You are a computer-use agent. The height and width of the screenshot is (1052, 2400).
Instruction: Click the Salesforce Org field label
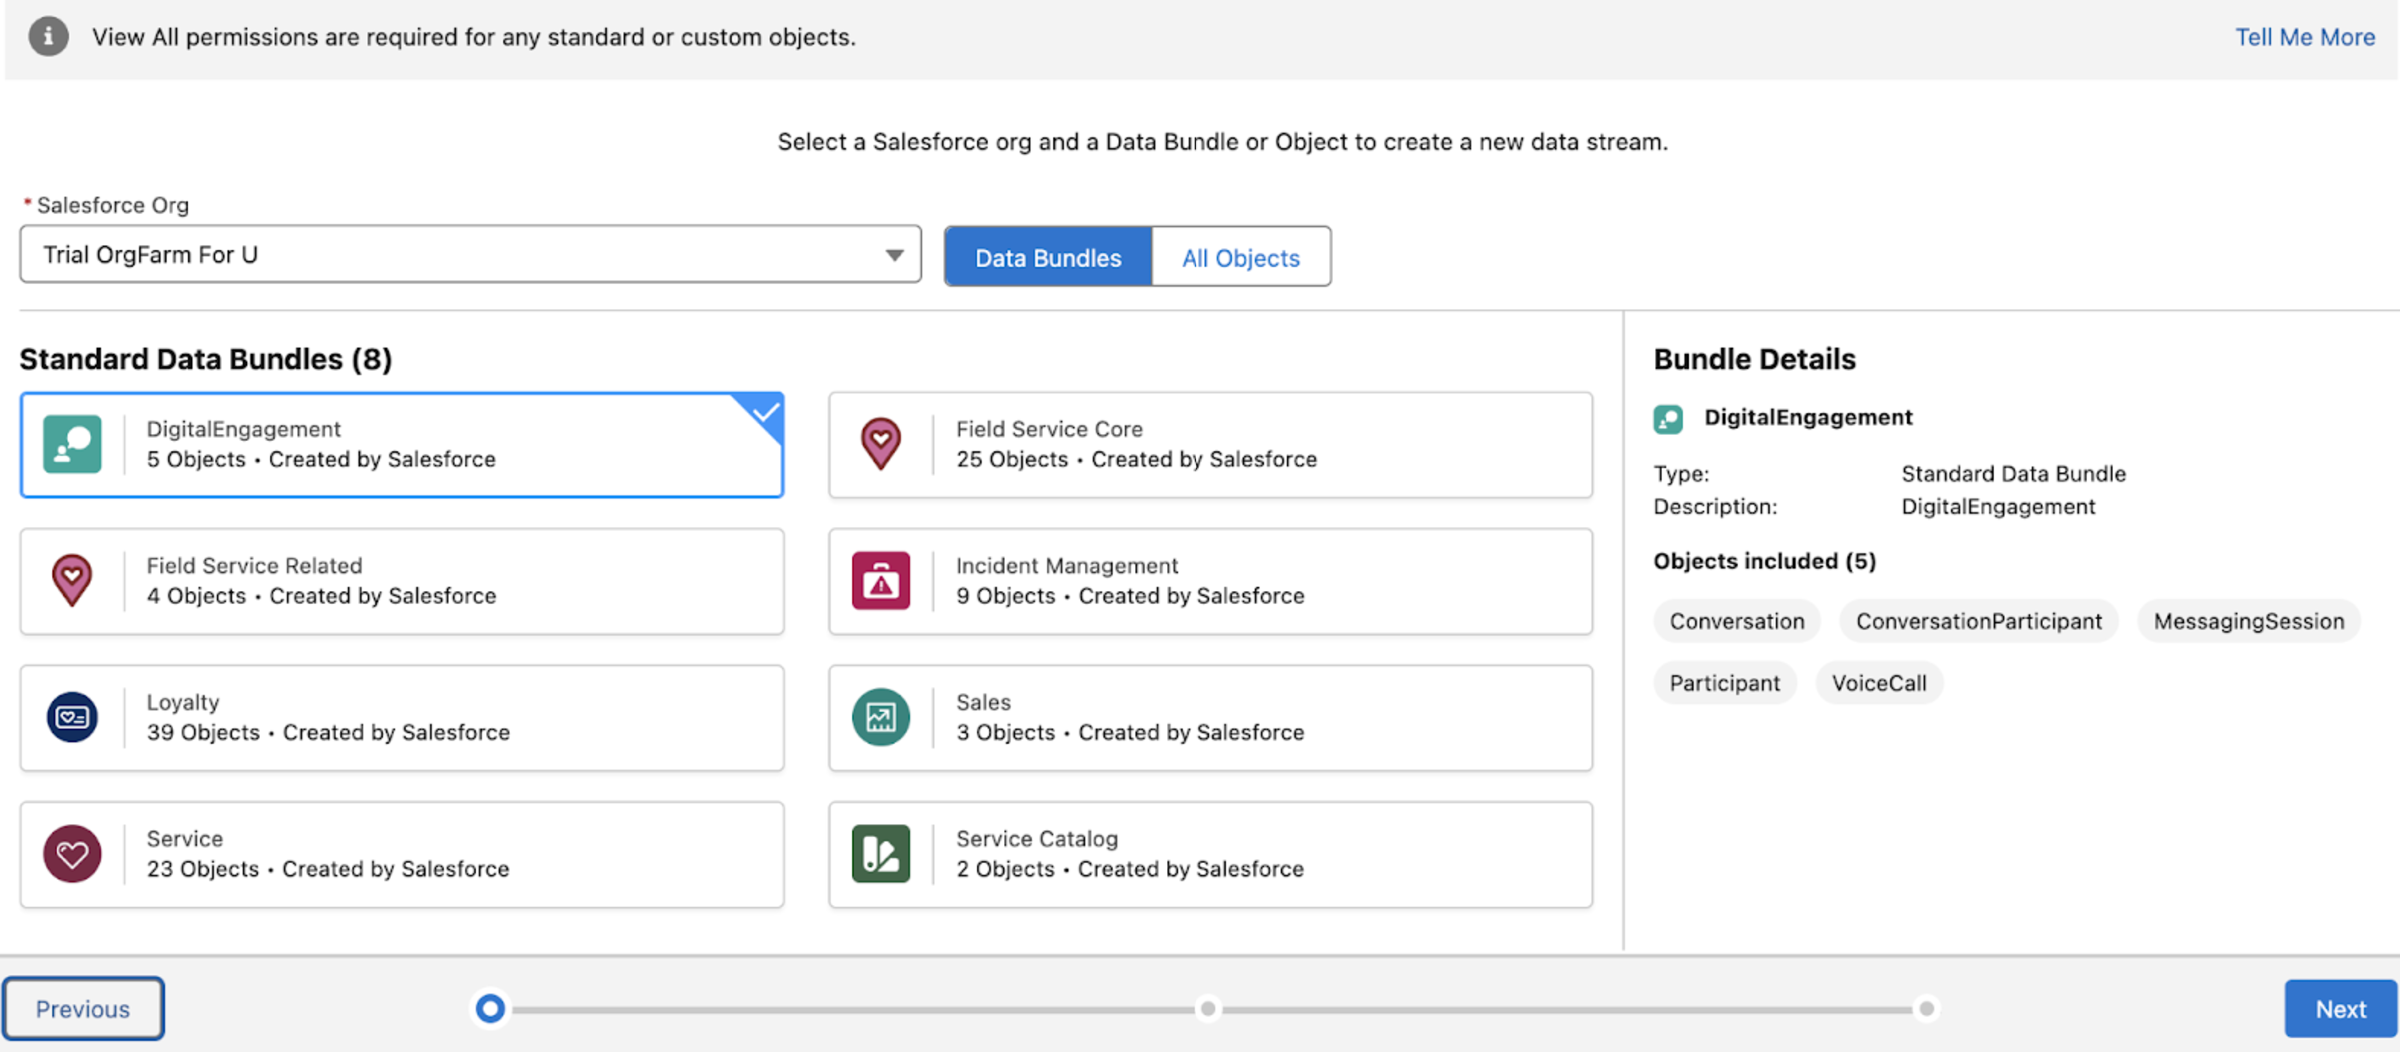pos(112,205)
